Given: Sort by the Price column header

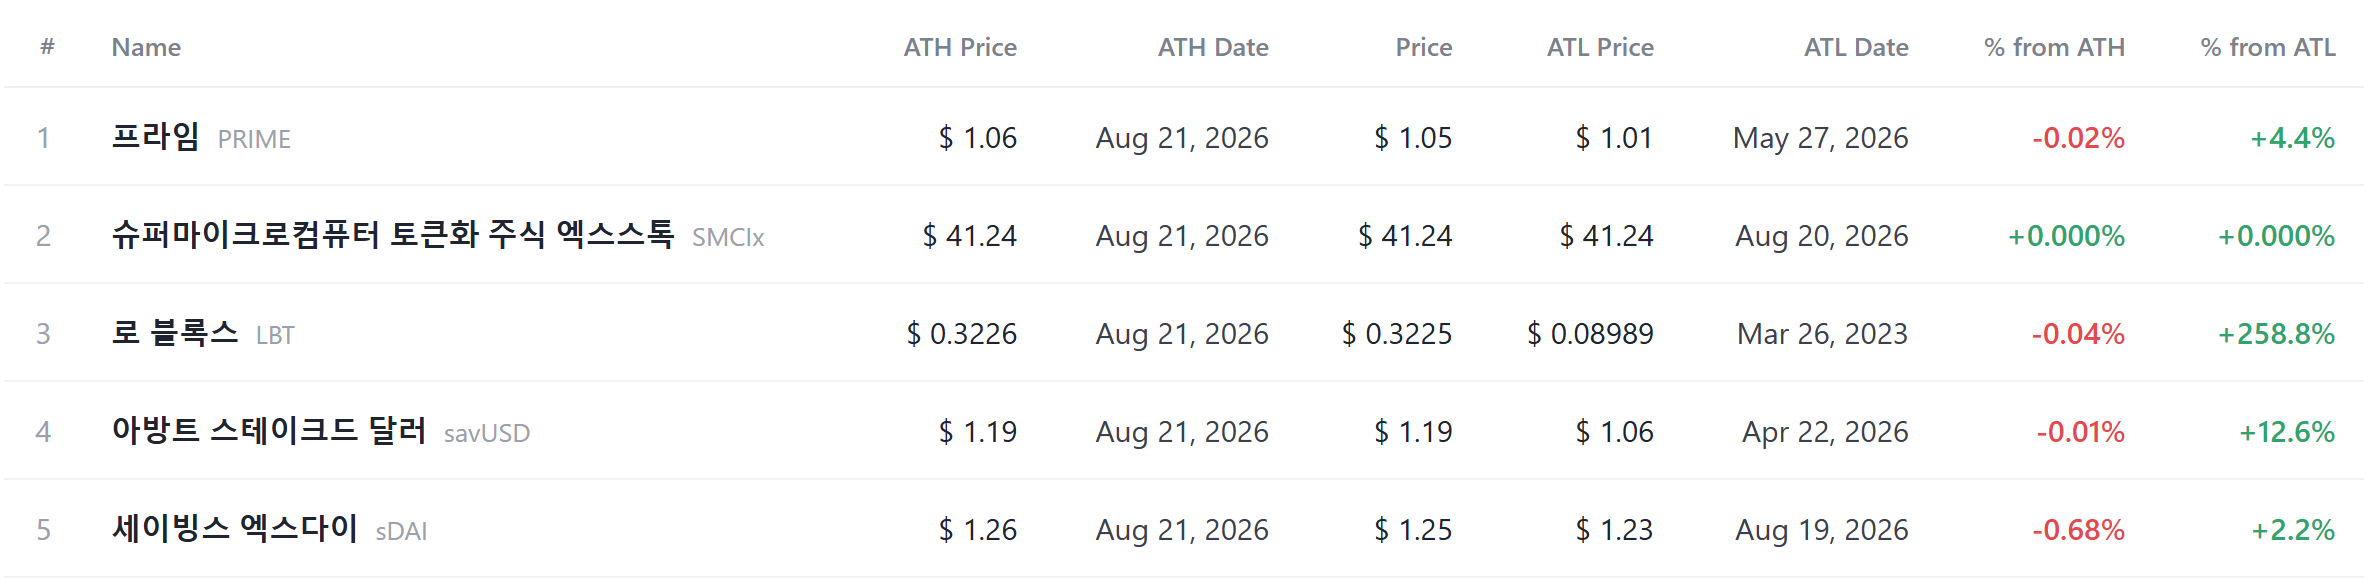Looking at the screenshot, I should 1424,47.
